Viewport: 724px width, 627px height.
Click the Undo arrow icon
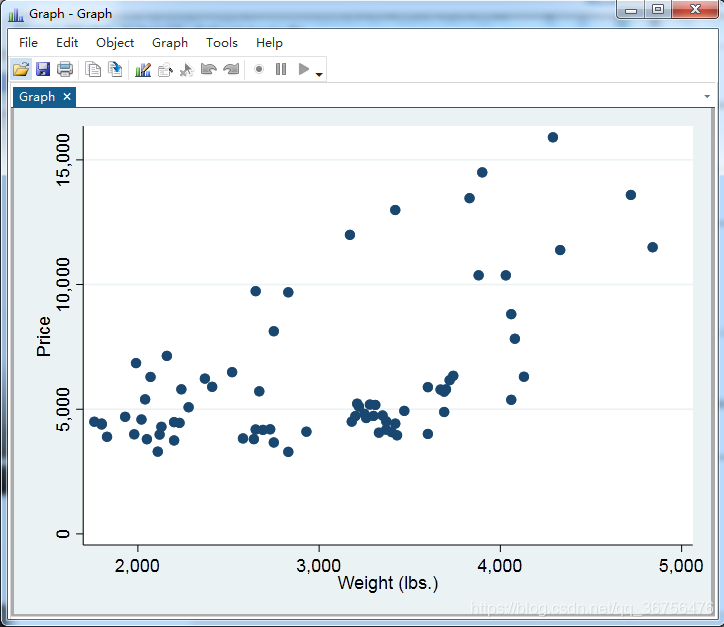pos(209,69)
